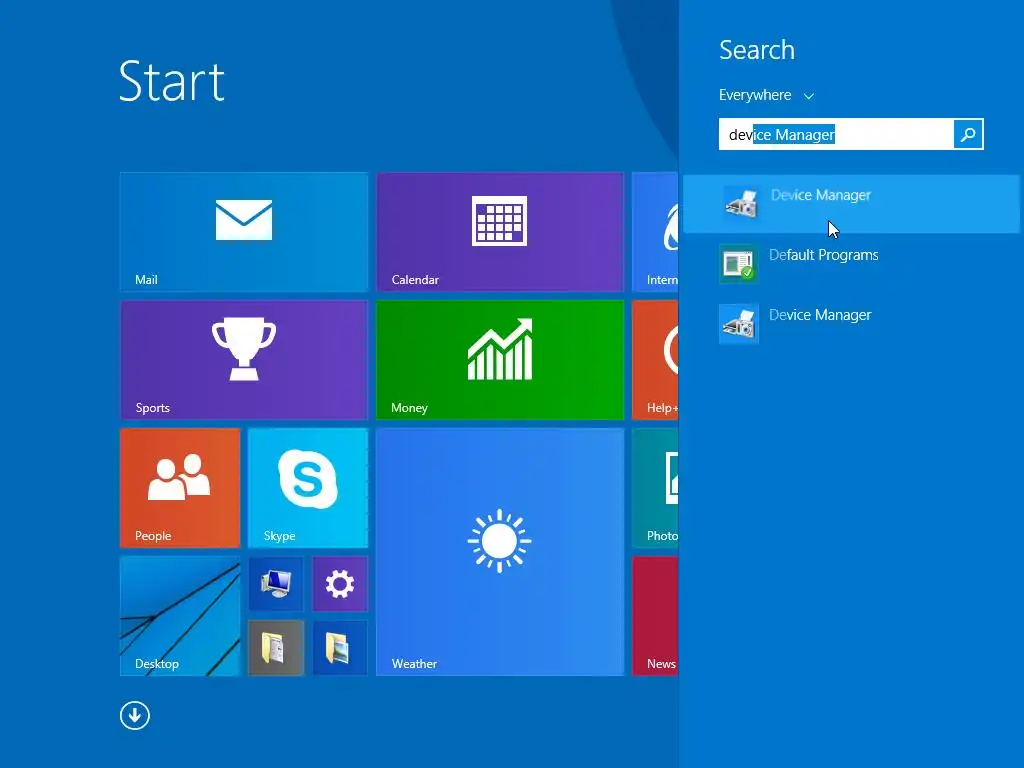Select the highlighted Device Manager result
The height and width of the screenshot is (768, 1024).
[x=851, y=204]
